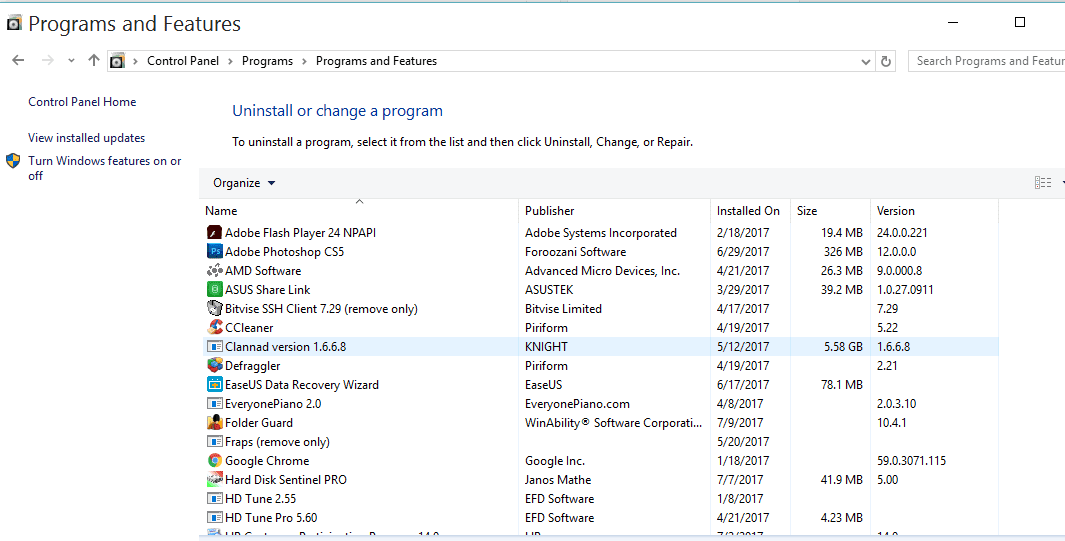
Task: Click the CCleaner program icon
Action: coord(215,327)
